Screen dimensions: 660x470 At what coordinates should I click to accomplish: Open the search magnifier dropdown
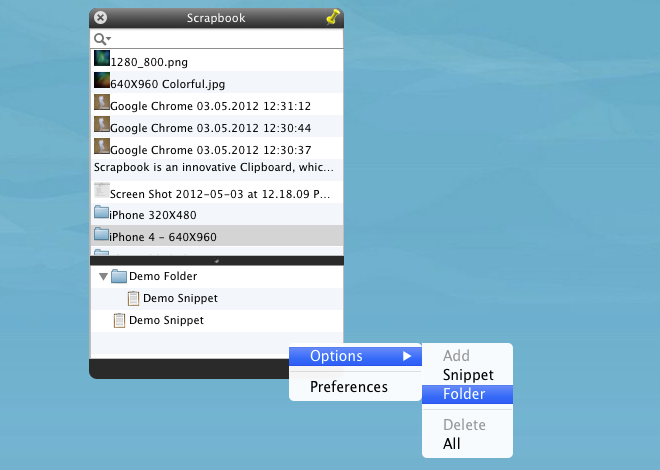coord(102,39)
